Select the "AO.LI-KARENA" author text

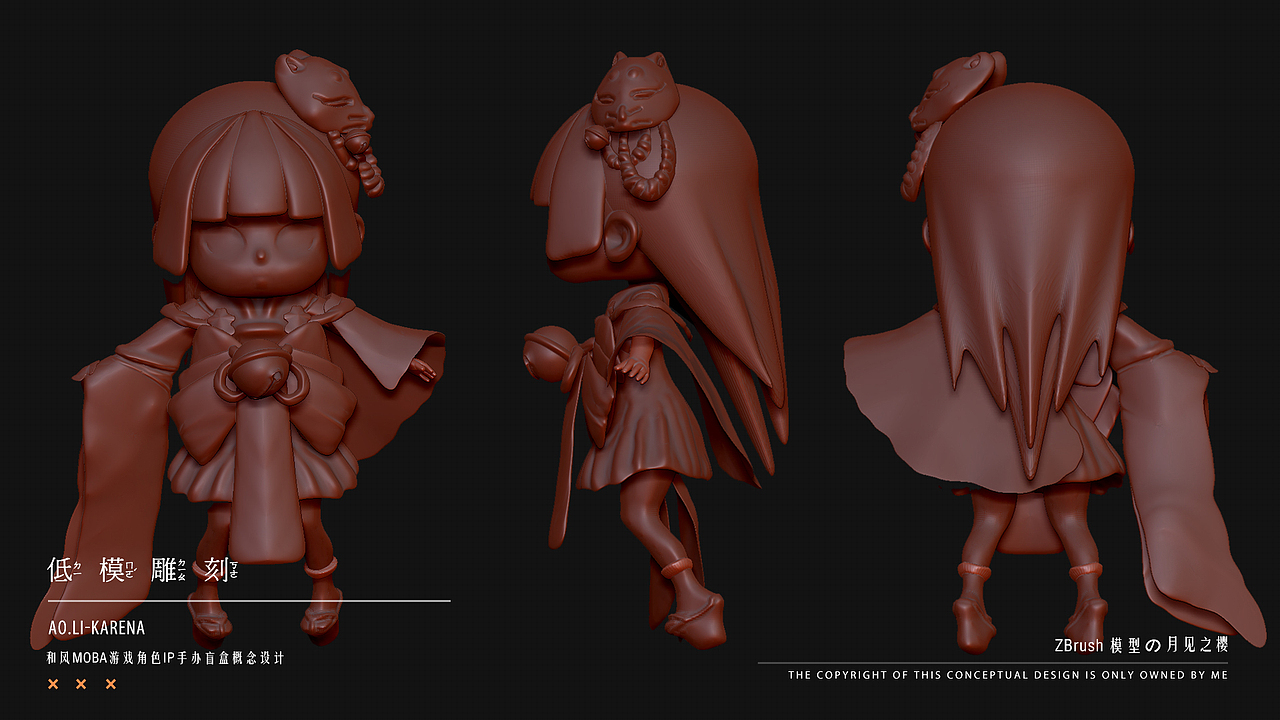pyautogui.click(x=96, y=628)
